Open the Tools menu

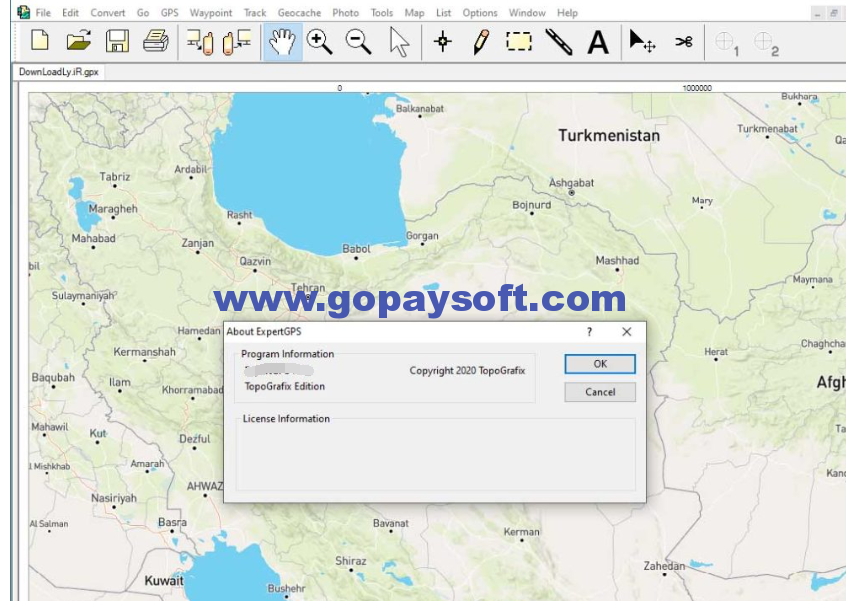pos(381,12)
